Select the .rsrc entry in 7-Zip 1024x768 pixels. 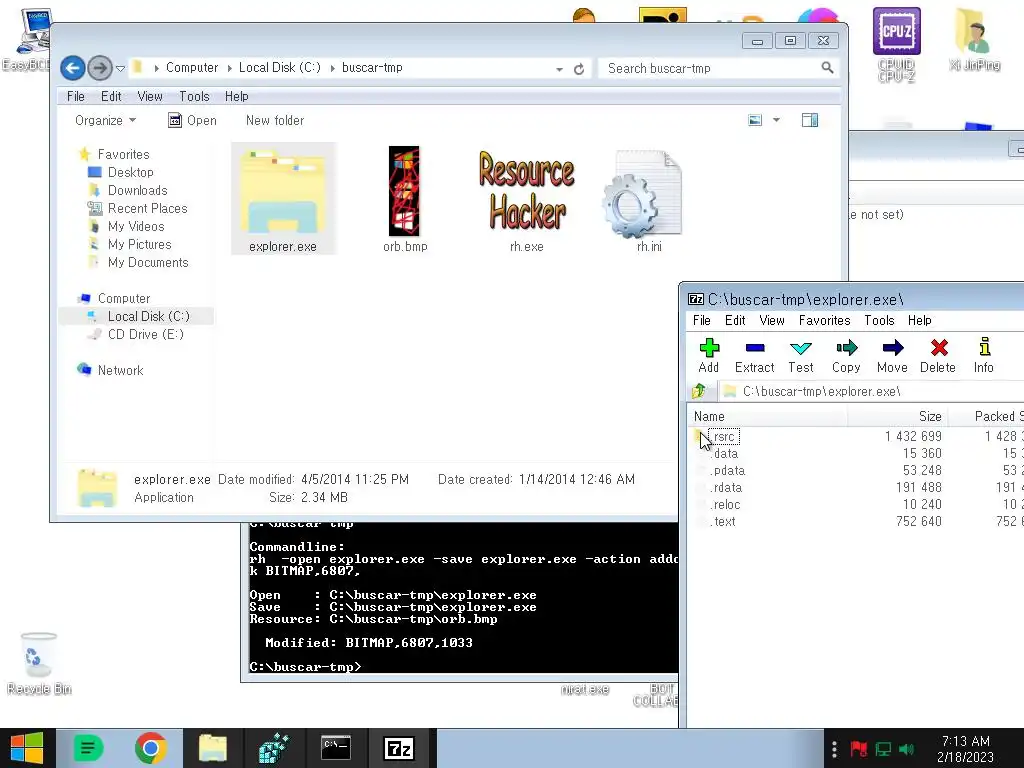point(724,436)
